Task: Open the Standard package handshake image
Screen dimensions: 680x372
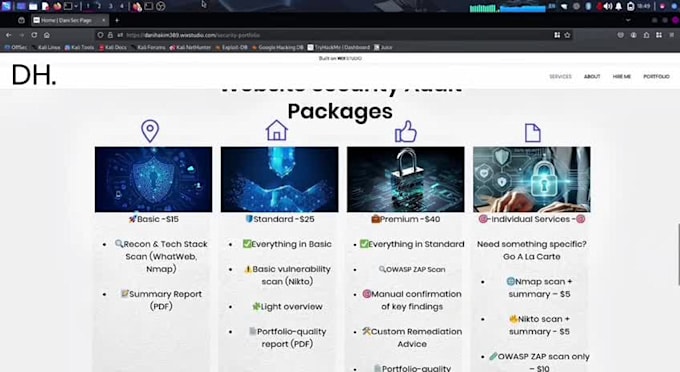Action: point(280,179)
